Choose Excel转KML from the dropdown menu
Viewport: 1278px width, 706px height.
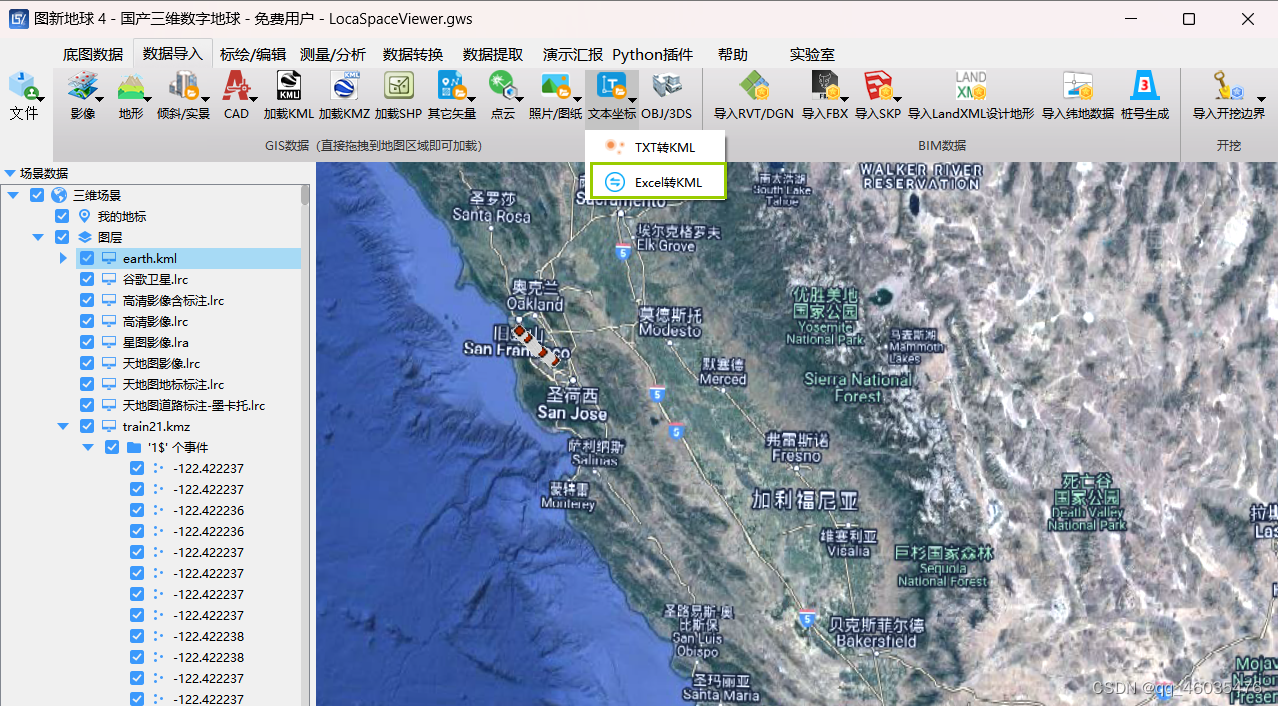(x=658, y=182)
